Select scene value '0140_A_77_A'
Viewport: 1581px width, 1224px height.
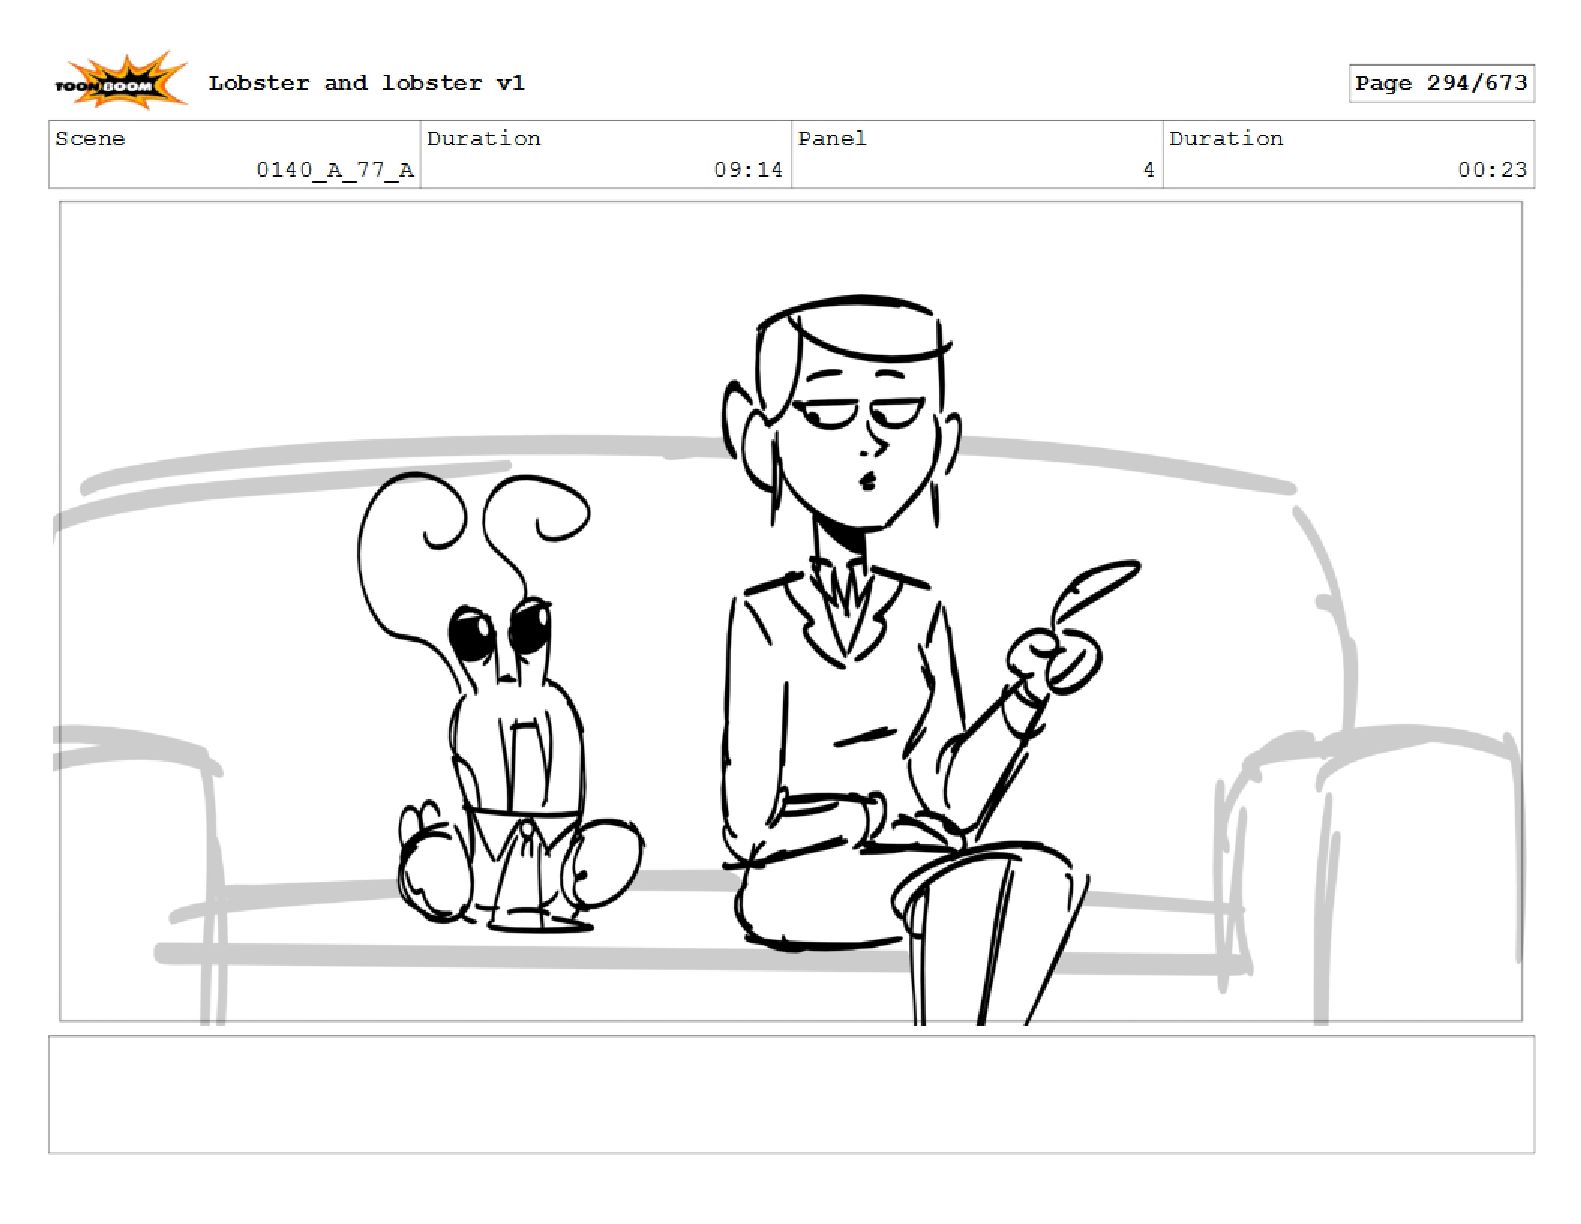point(335,170)
